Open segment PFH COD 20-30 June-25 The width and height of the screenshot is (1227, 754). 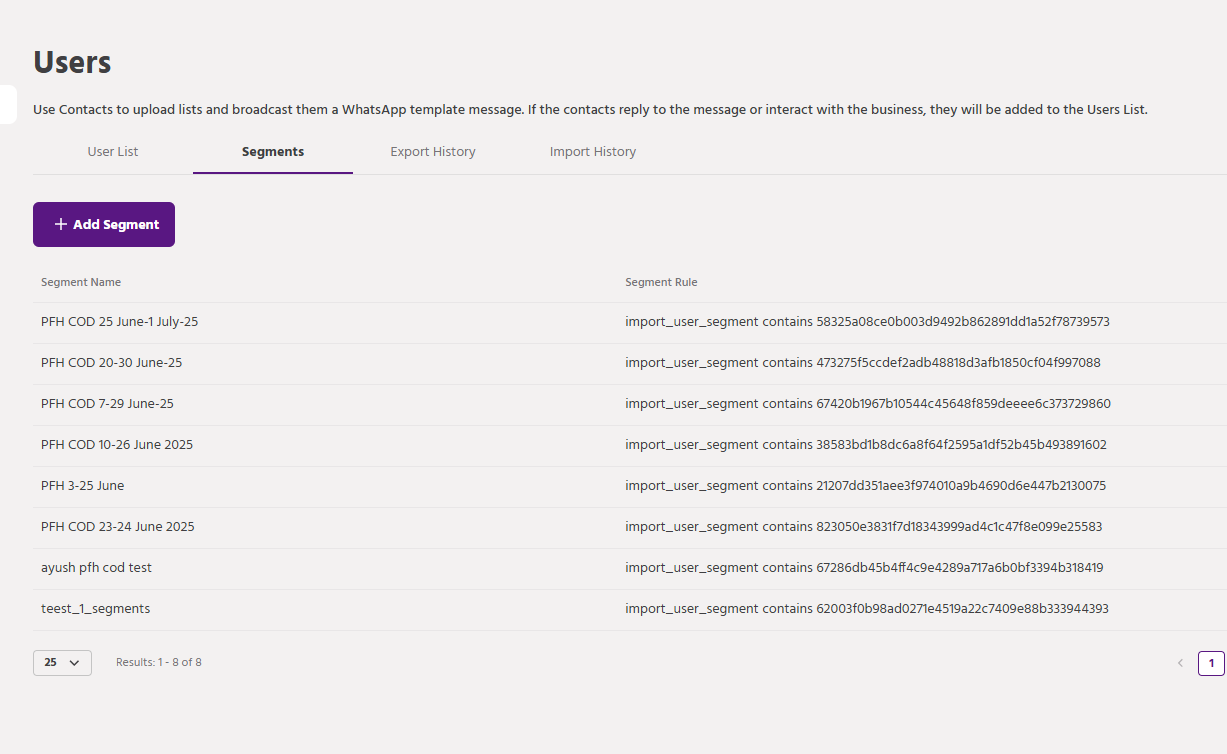111,363
